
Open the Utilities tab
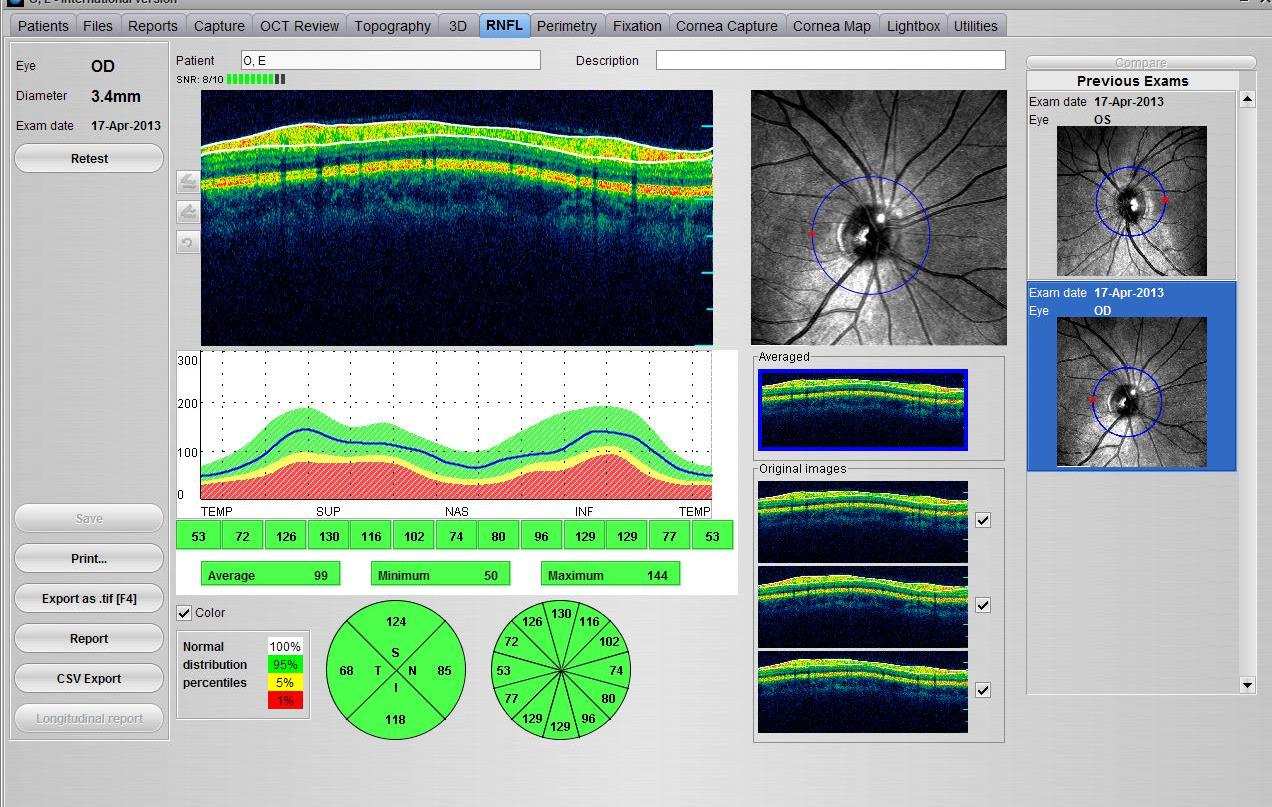[975, 26]
